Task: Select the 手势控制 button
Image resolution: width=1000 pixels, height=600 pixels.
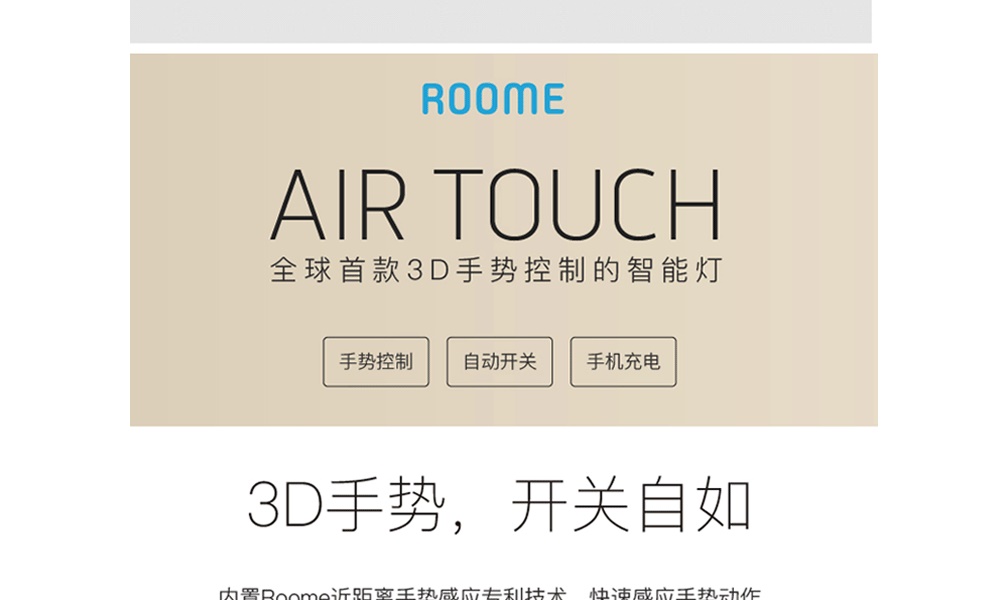Action: tap(376, 362)
